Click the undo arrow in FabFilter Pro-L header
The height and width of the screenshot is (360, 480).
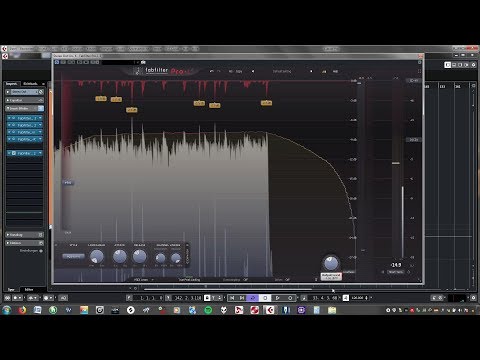(211, 71)
